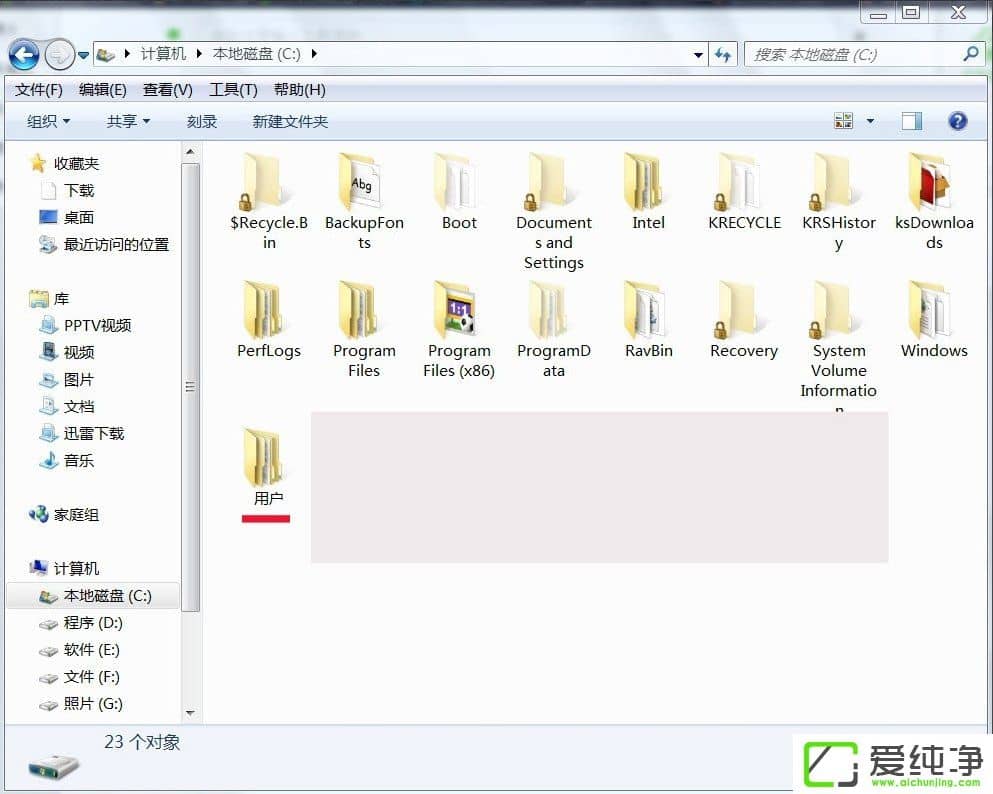Open the Windows folder
Screen dimensions: 993x794
coord(933,312)
